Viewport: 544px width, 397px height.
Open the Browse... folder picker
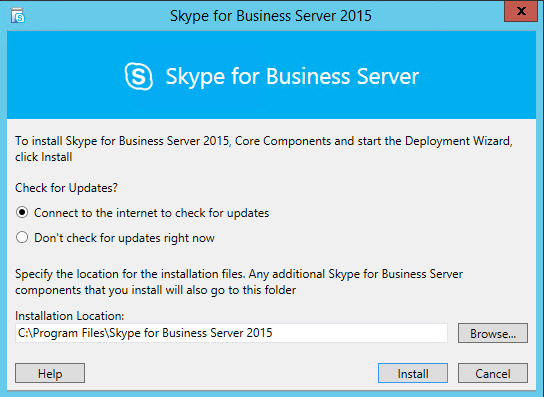[493, 333]
